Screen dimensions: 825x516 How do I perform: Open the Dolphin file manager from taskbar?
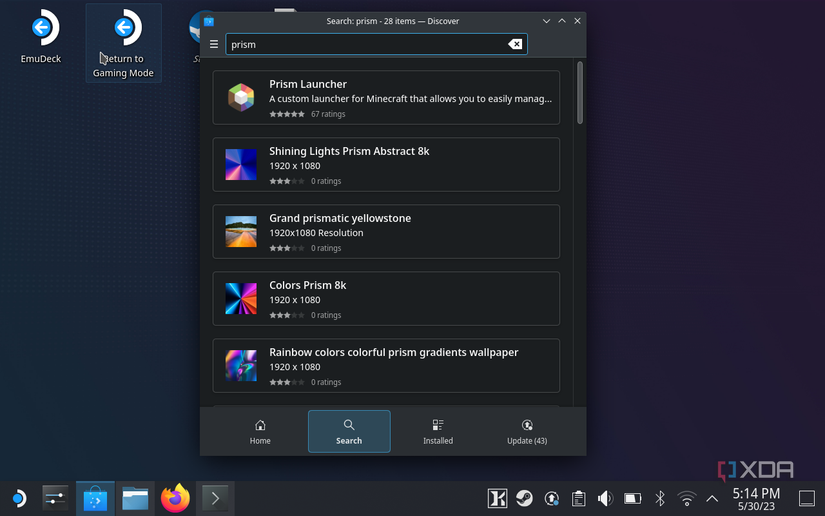point(135,498)
